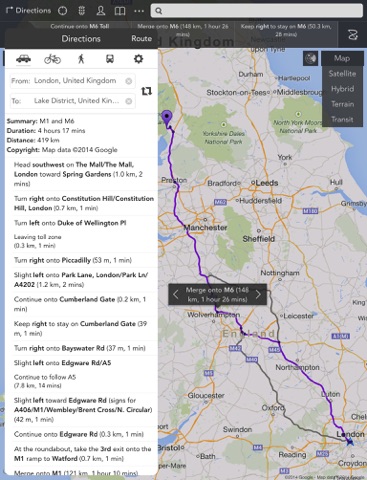Switch to public transit bus icon
The height and width of the screenshot is (480, 367).
pyautogui.click(x=110, y=59)
